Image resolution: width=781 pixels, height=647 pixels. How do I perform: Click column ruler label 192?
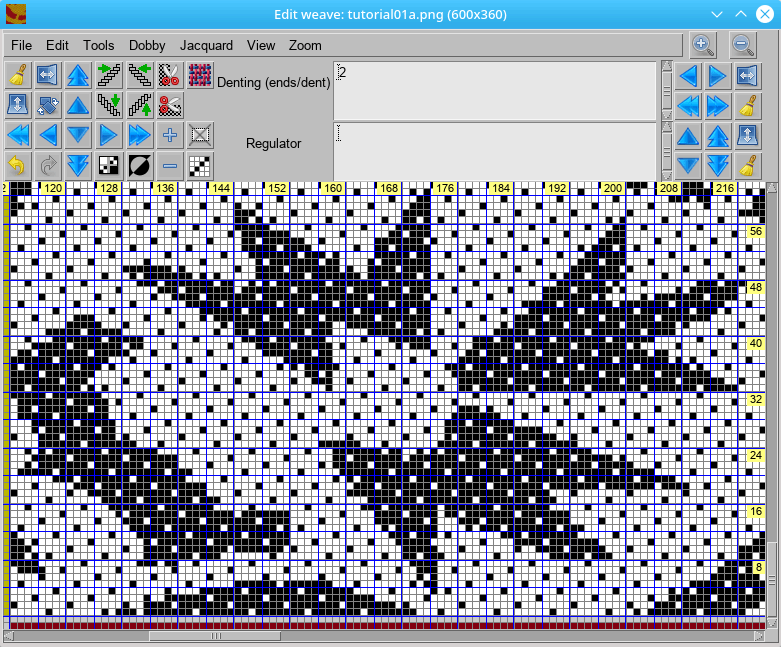557,188
